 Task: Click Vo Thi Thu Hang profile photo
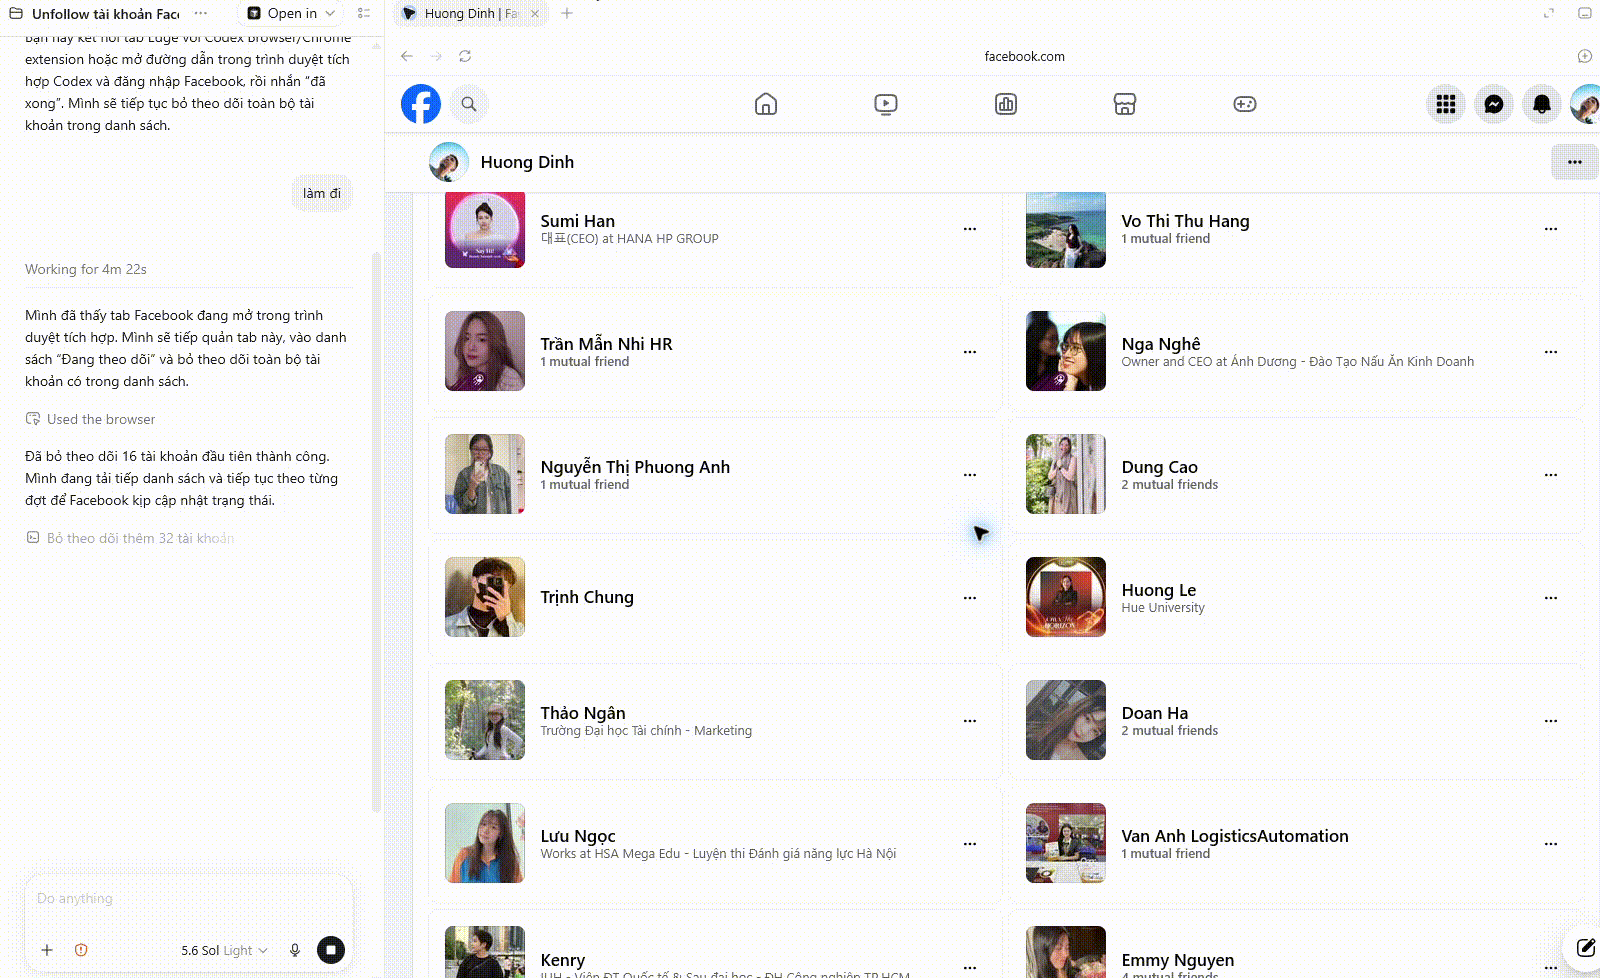(1066, 229)
